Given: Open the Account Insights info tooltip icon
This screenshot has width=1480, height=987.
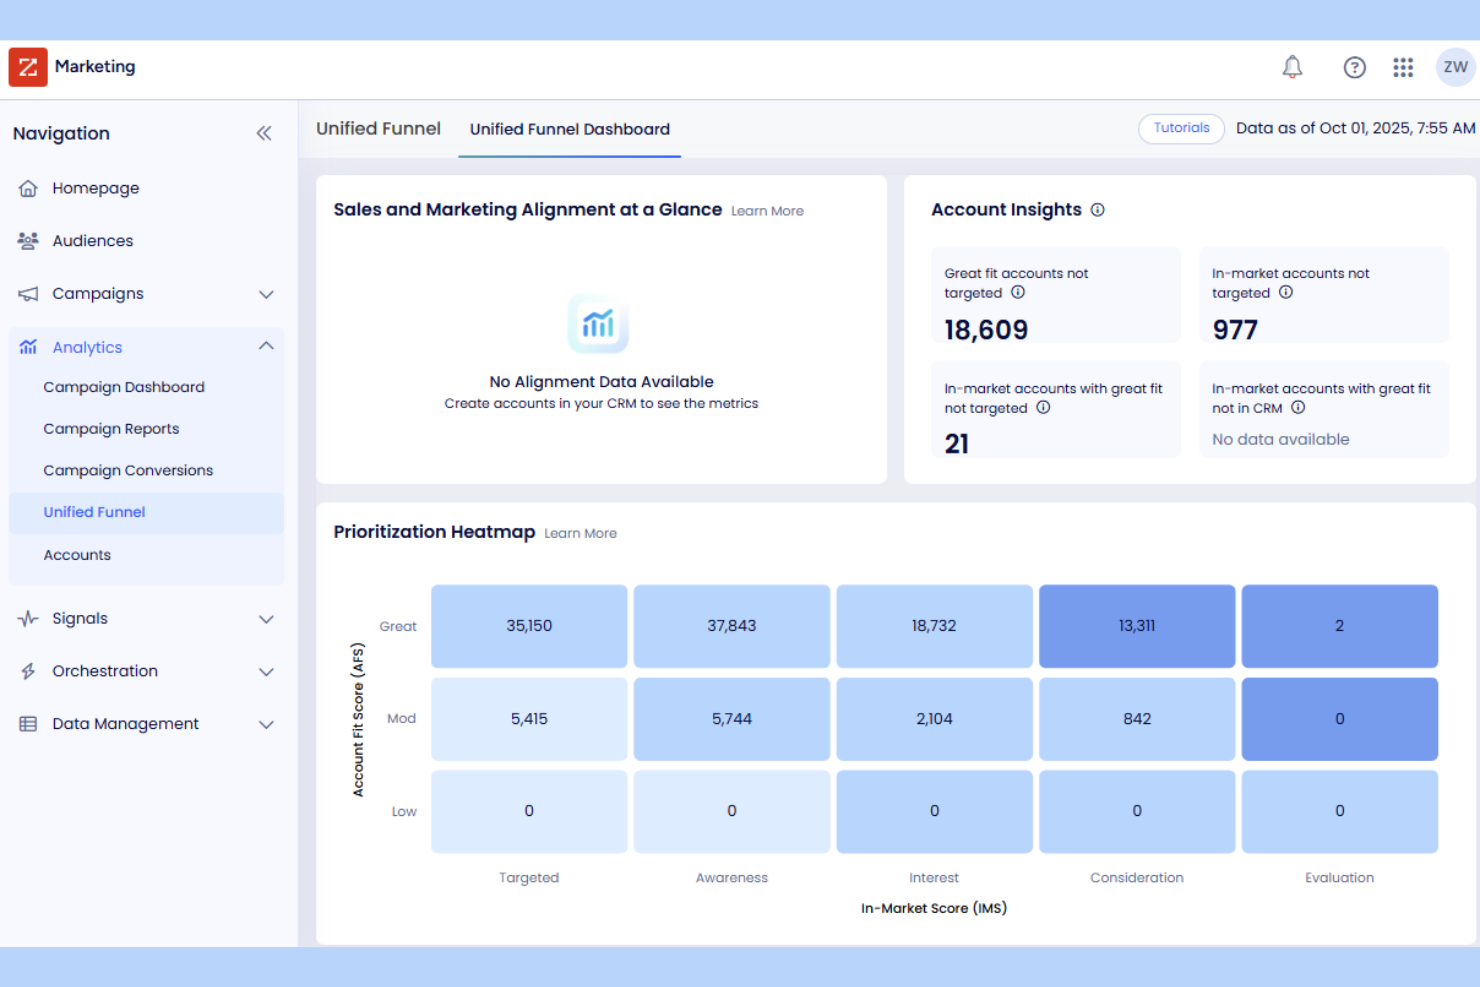Looking at the screenshot, I should coord(1097,210).
